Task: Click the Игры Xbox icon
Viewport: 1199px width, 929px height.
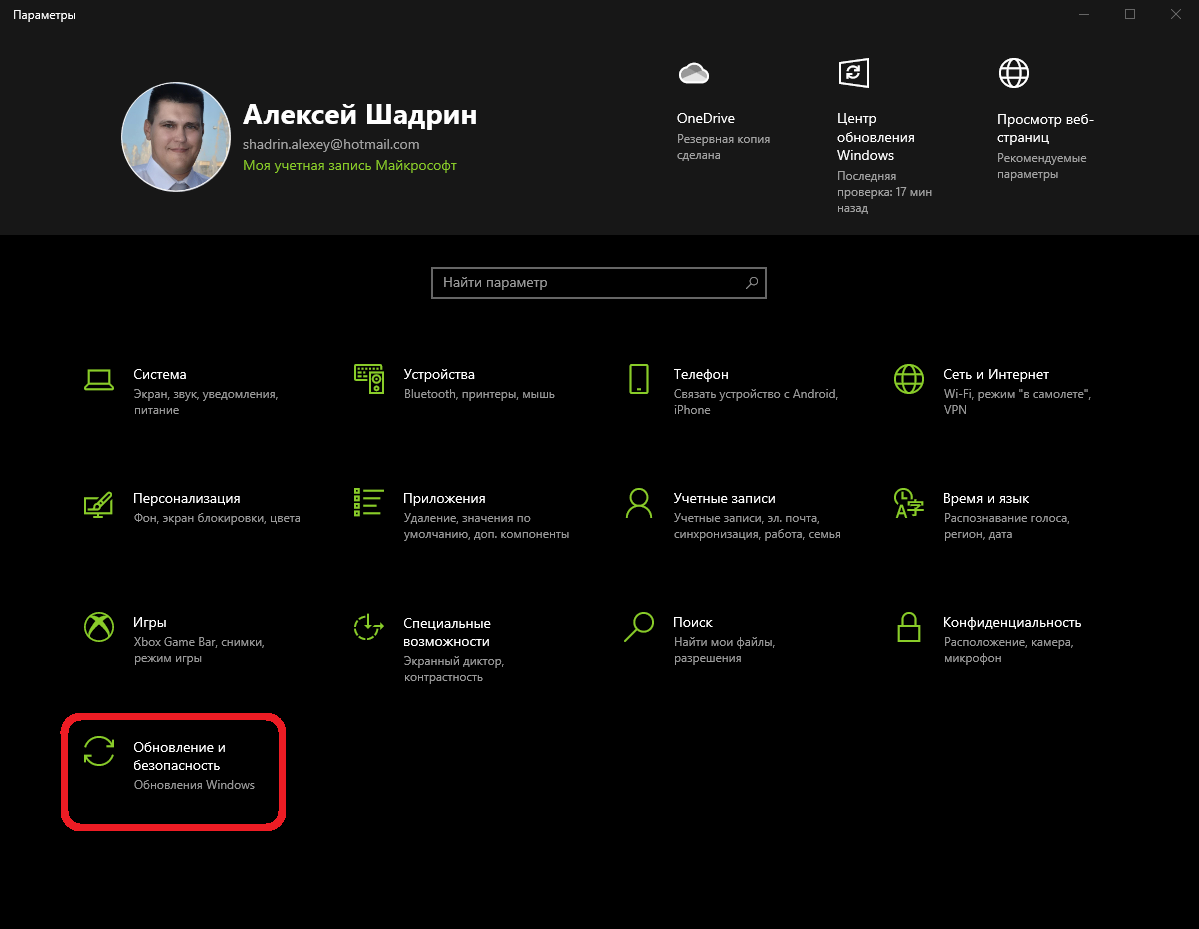Action: pyautogui.click(x=99, y=627)
